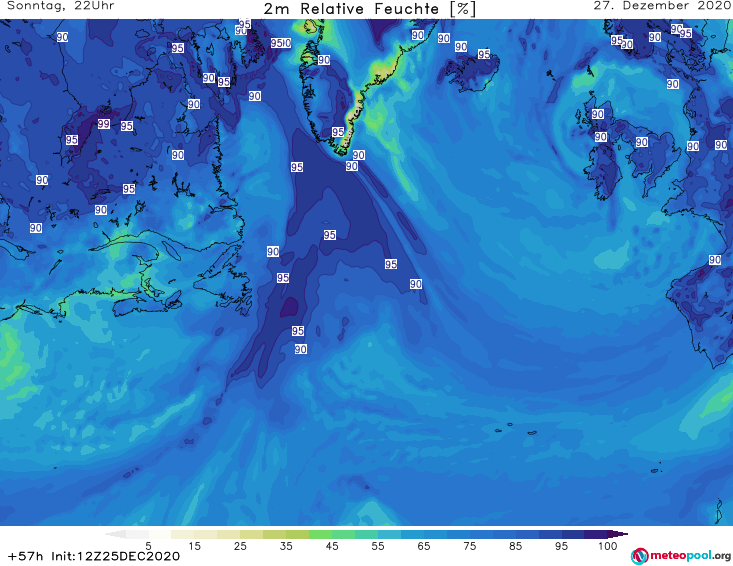This screenshot has height=566, width=733.
Task: Click the '95' value in the color legend
Action: coord(561,546)
